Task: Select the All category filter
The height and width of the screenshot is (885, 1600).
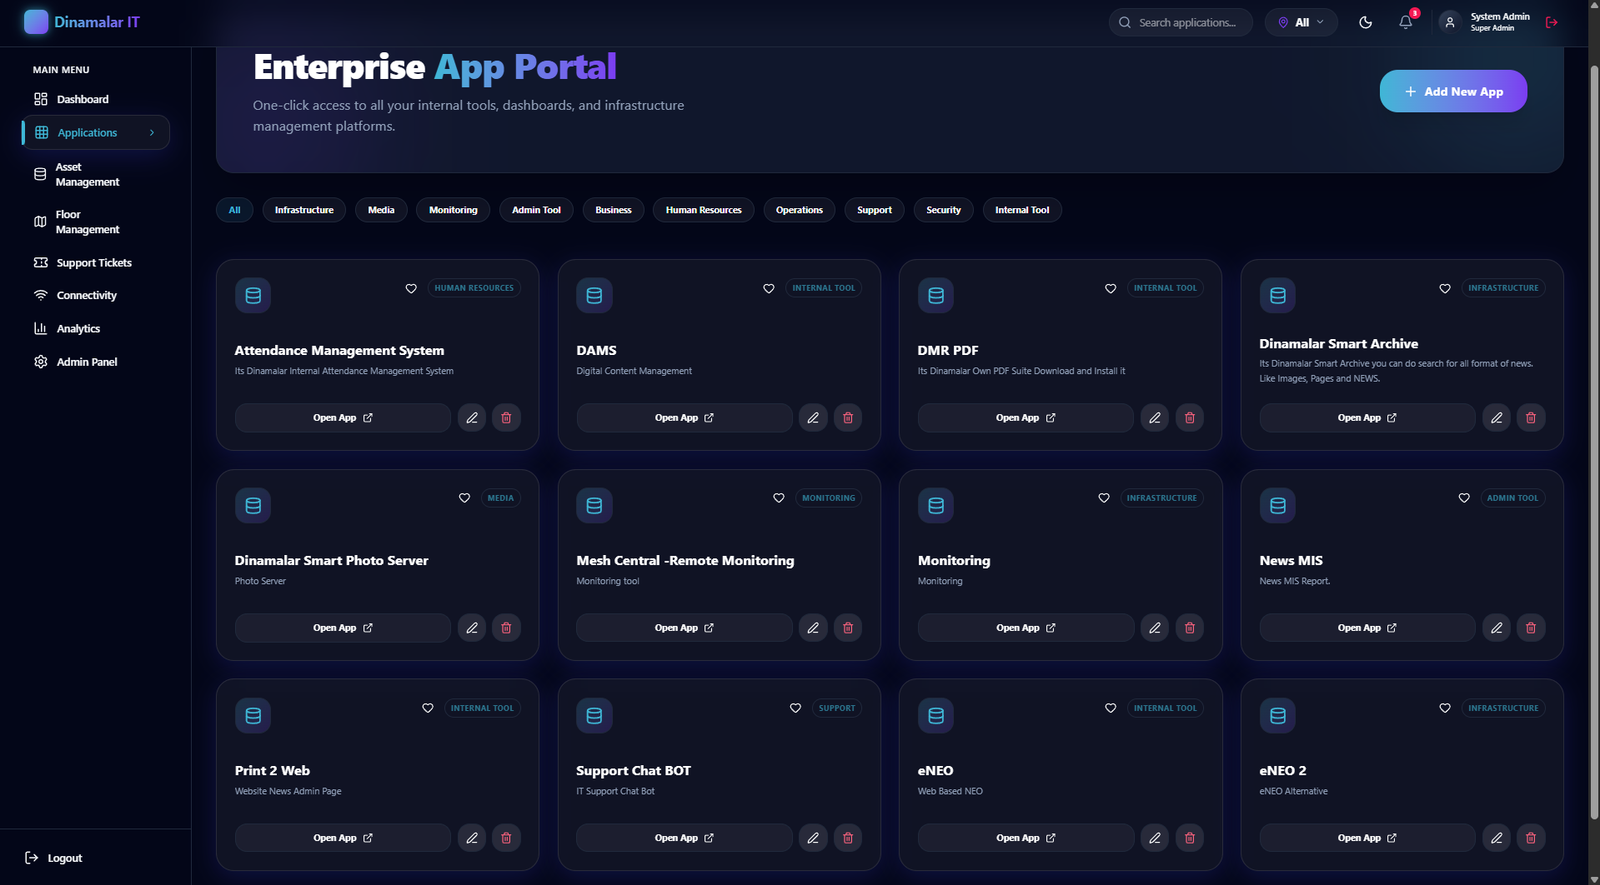Action: [235, 210]
